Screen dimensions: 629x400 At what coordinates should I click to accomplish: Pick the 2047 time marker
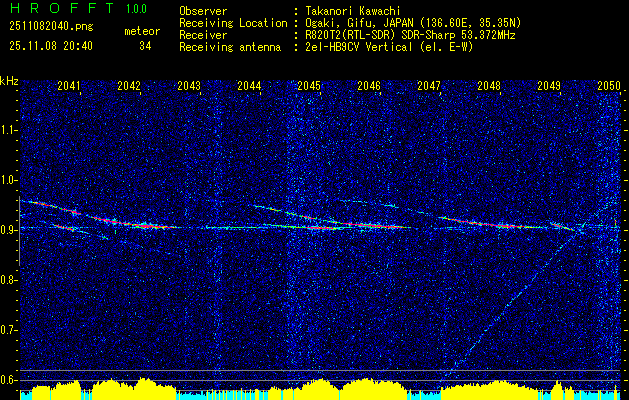pos(429,87)
